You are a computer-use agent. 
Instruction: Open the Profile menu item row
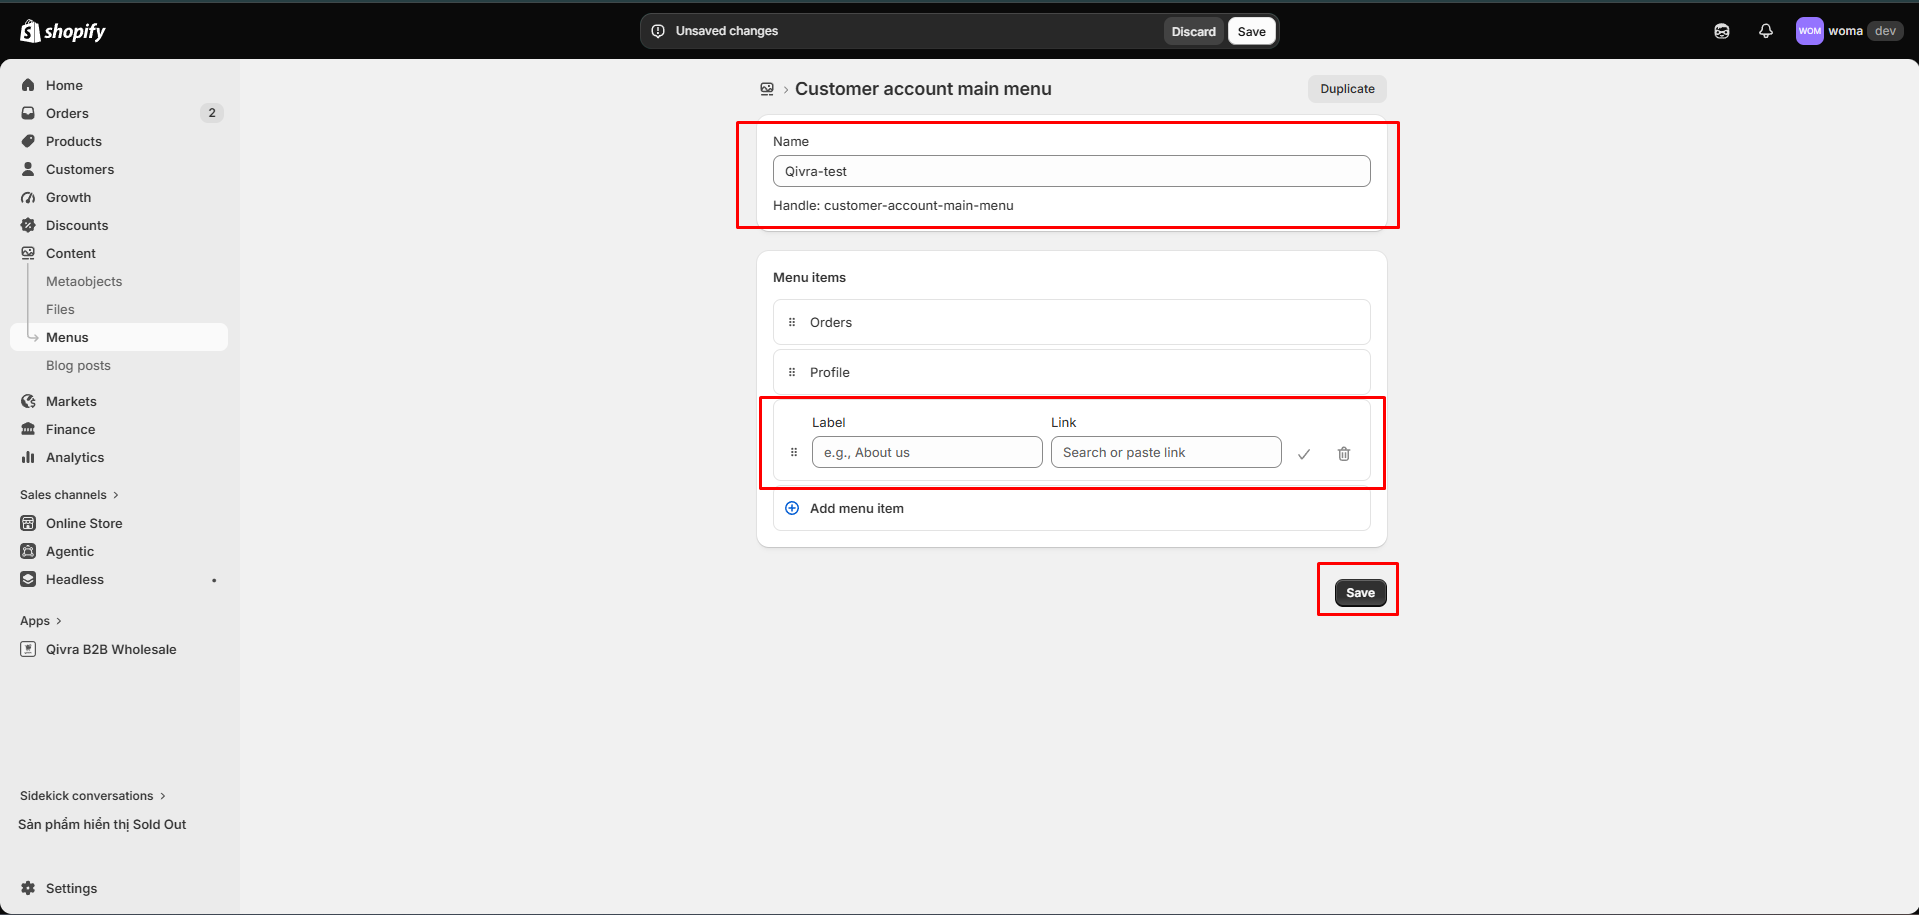tap(1071, 372)
